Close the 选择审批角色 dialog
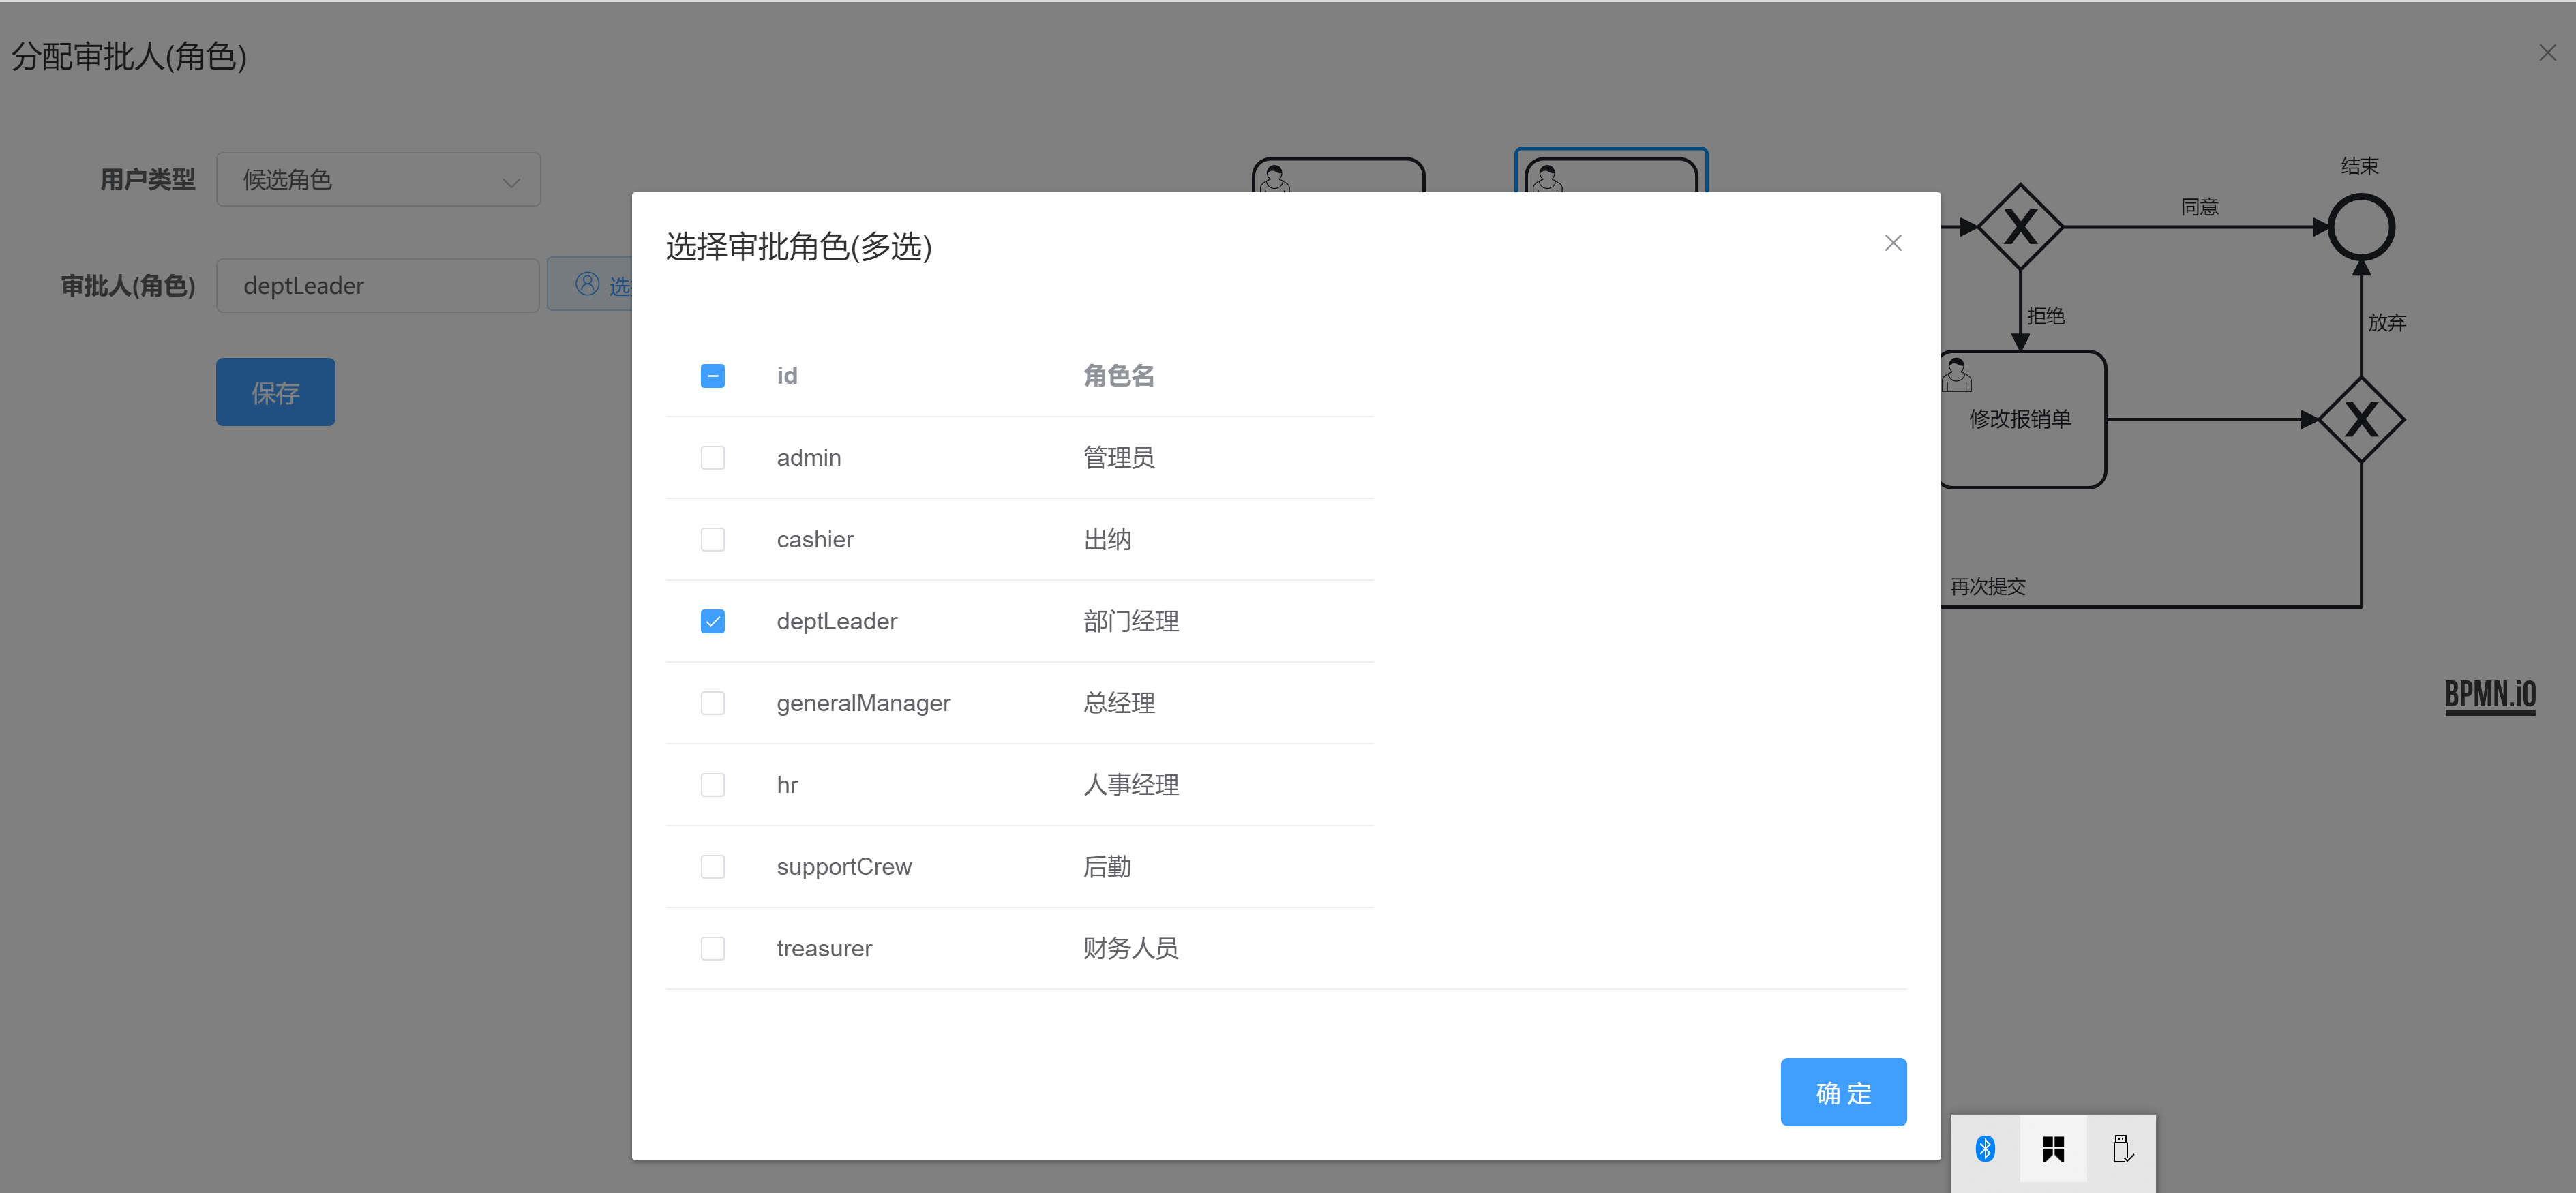Screen dimensions: 2576x1193 (1892, 242)
